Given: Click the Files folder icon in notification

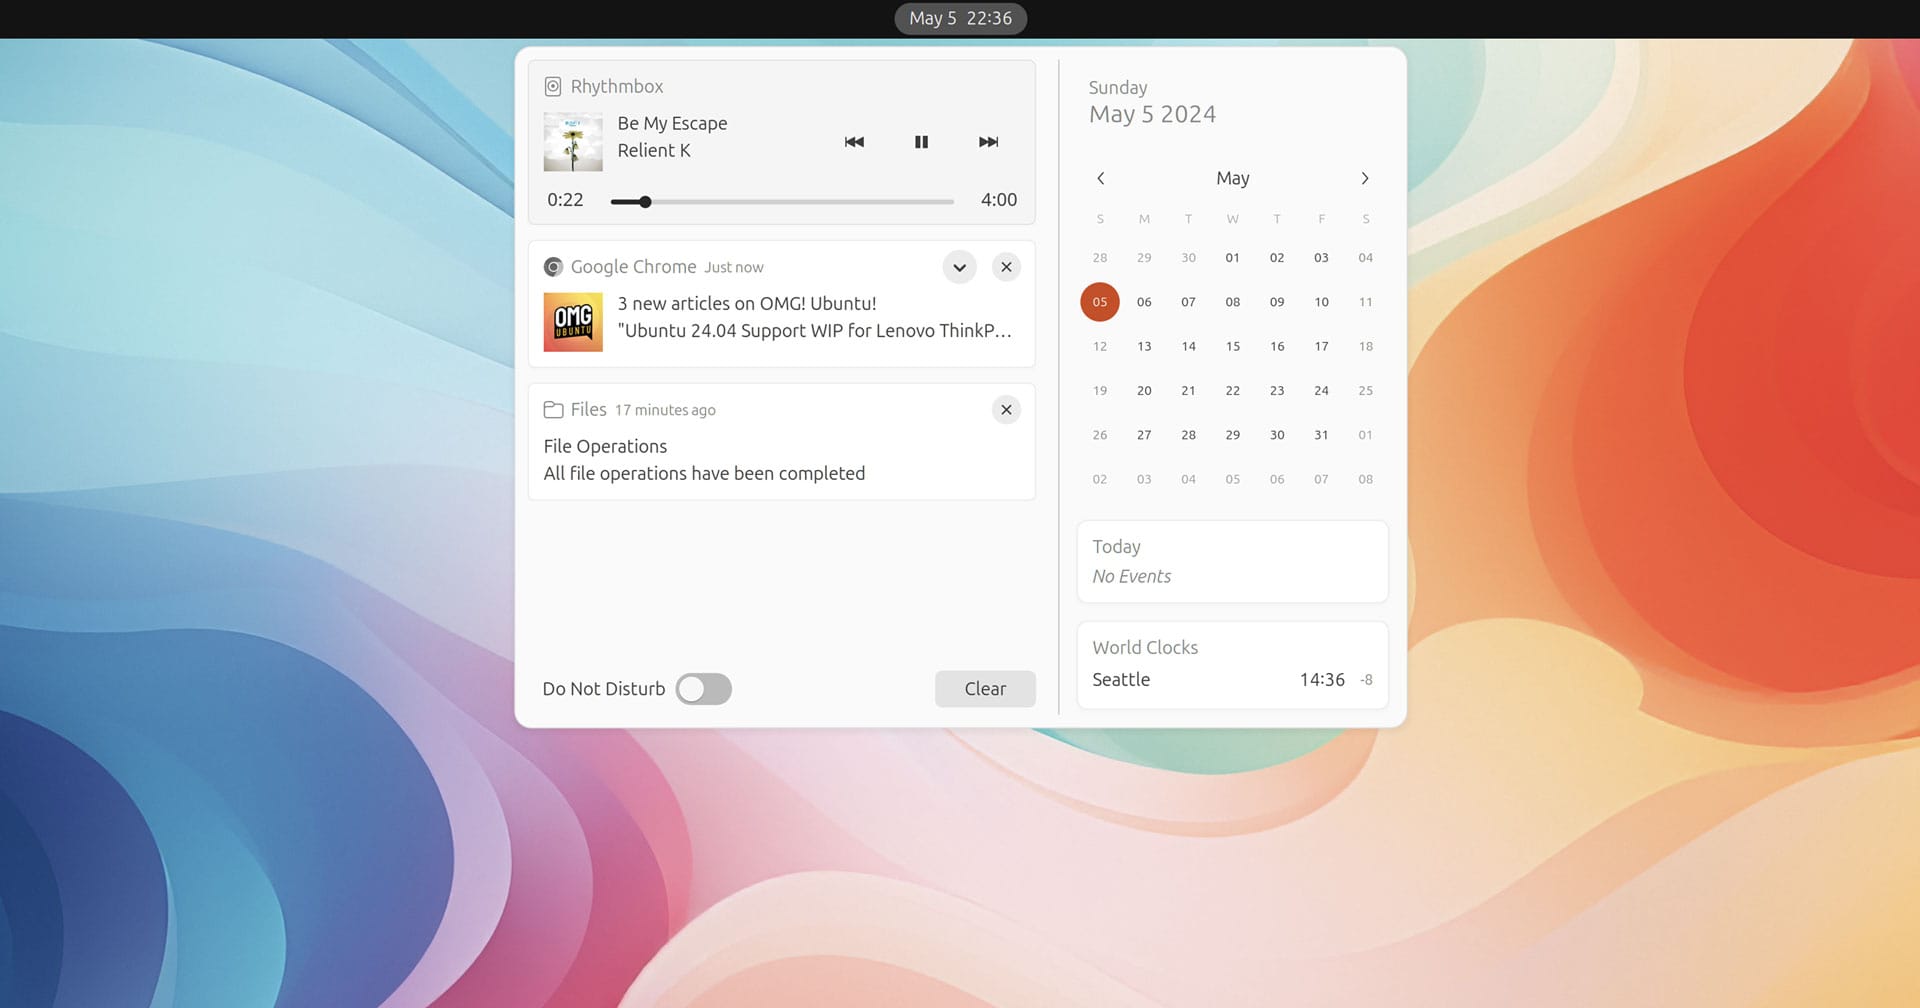Looking at the screenshot, I should (553, 410).
